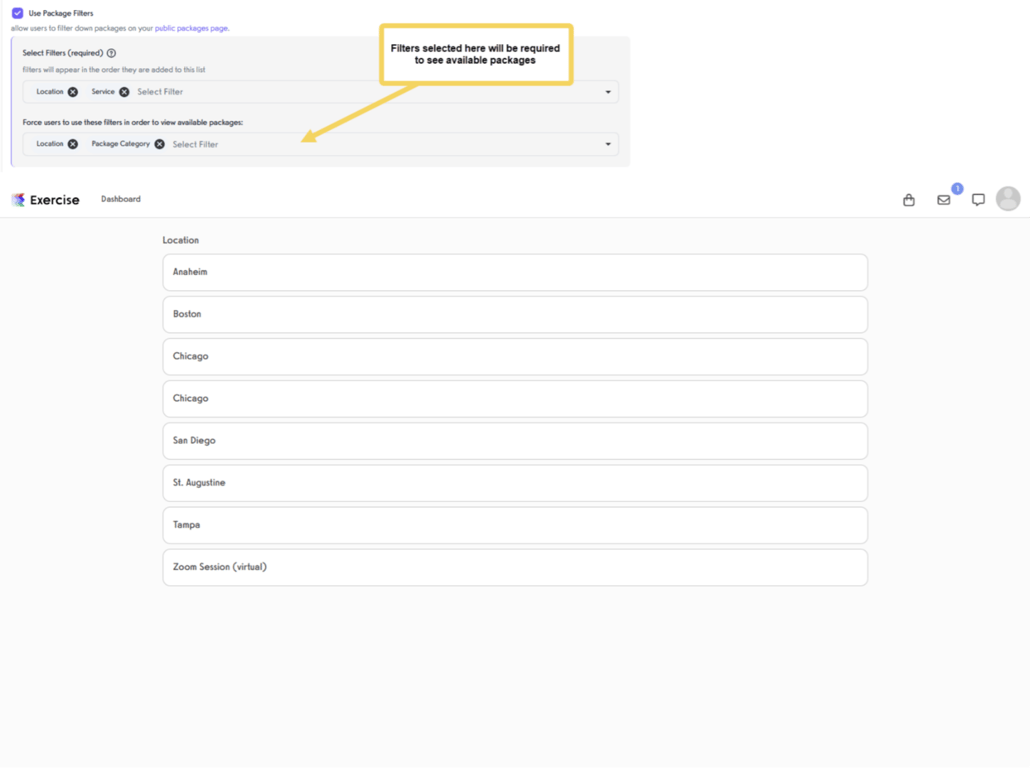The height and width of the screenshot is (768, 1030).
Task: Expand the Select Filters dropdown arrow
Action: pyautogui.click(x=608, y=92)
